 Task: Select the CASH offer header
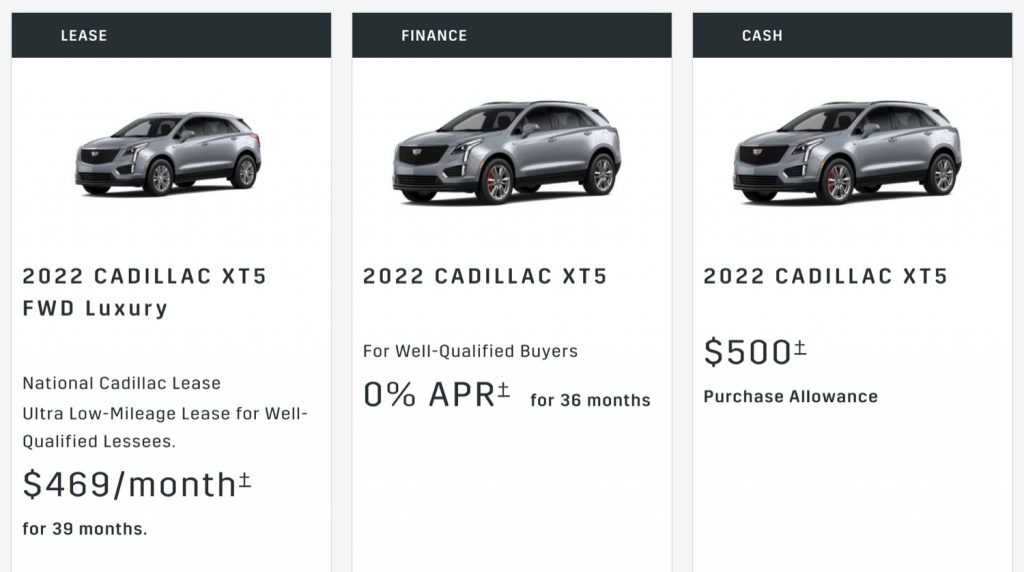(x=852, y=35)
